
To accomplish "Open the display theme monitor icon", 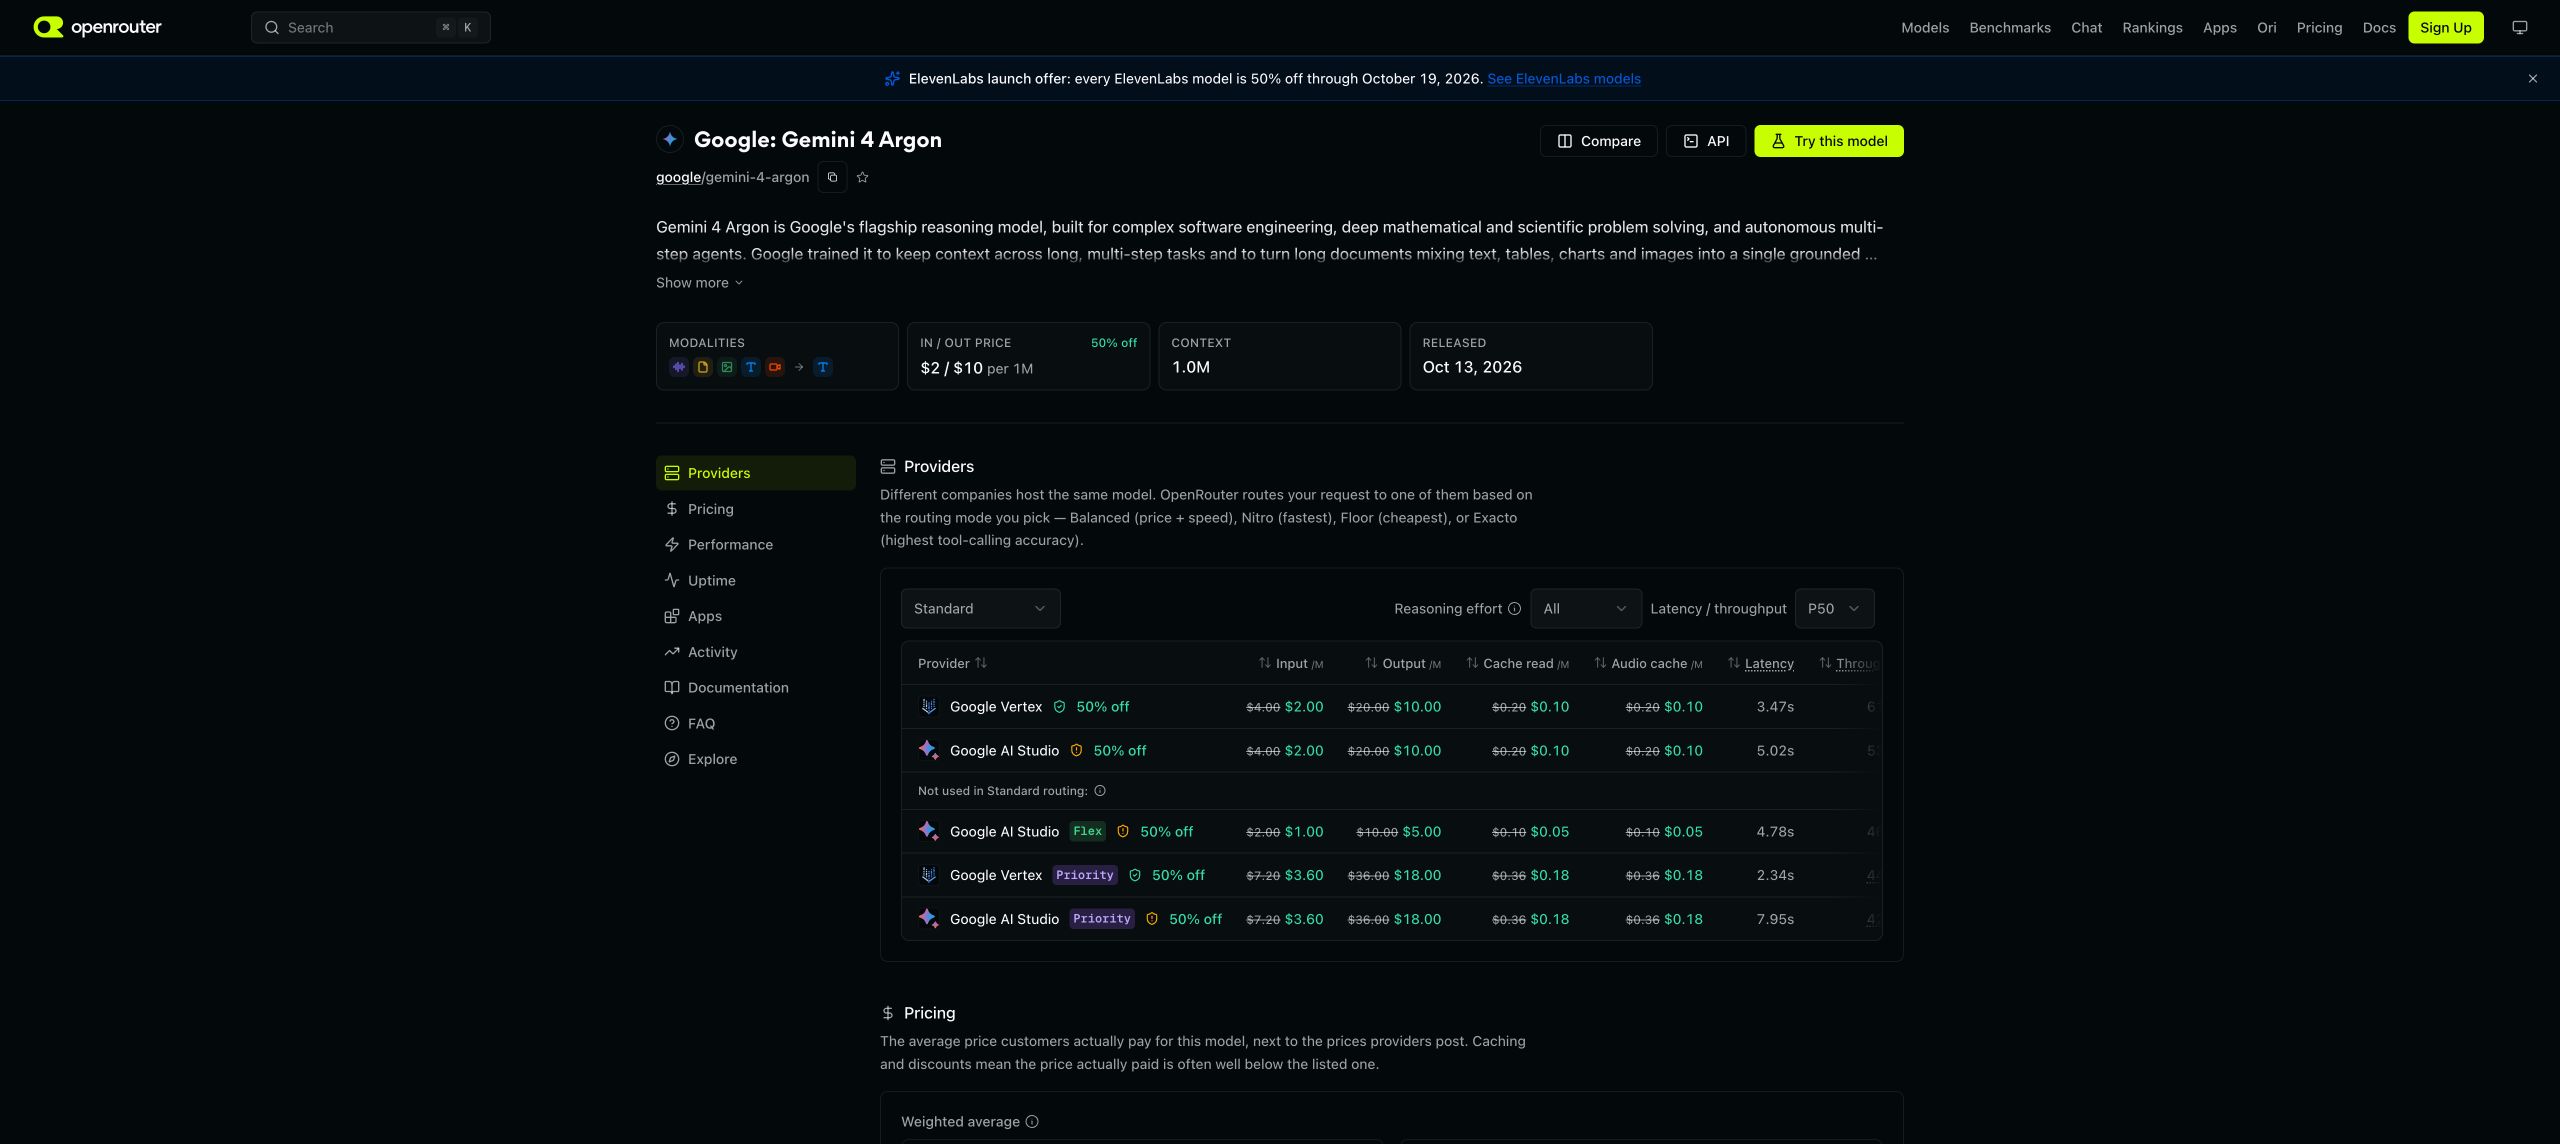I will pyautogui.click(x=2520, y=28).
